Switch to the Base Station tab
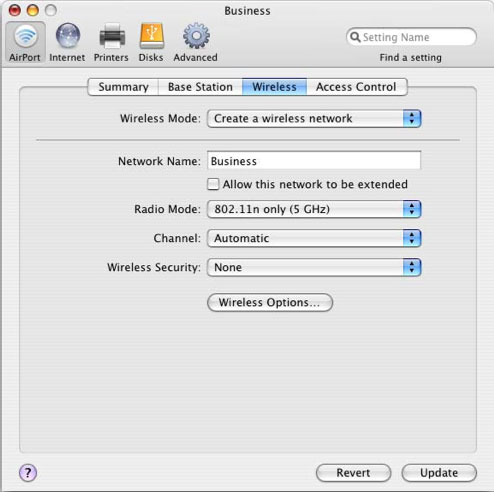This screenshot has height=492, width=494. click(x=200, y=87)
